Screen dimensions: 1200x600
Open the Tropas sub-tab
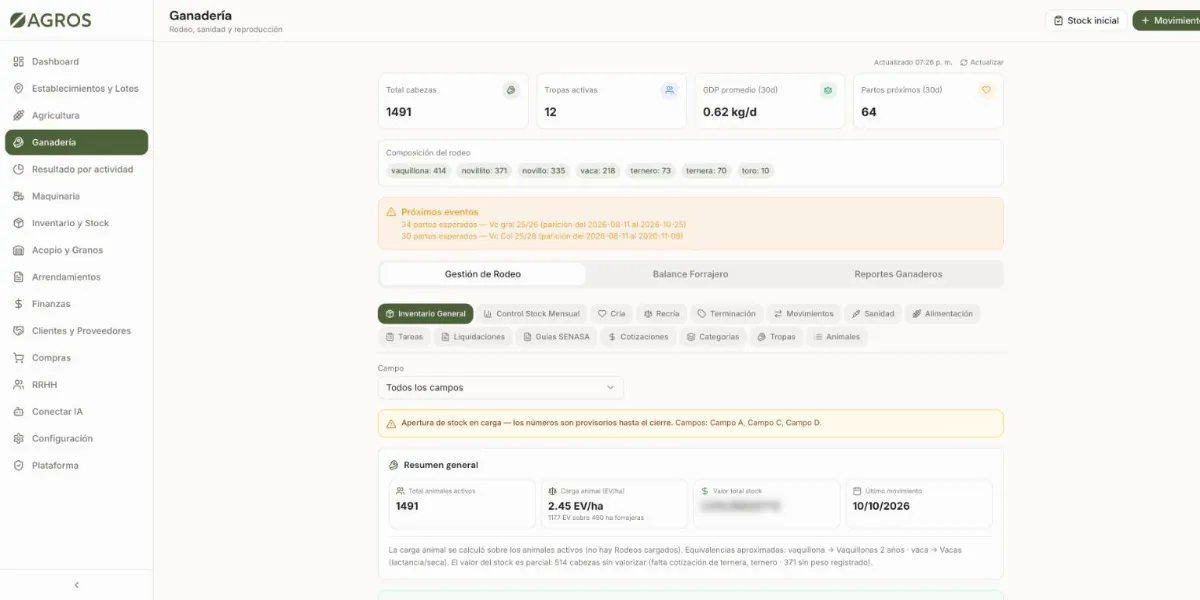(x=777, y=337)
